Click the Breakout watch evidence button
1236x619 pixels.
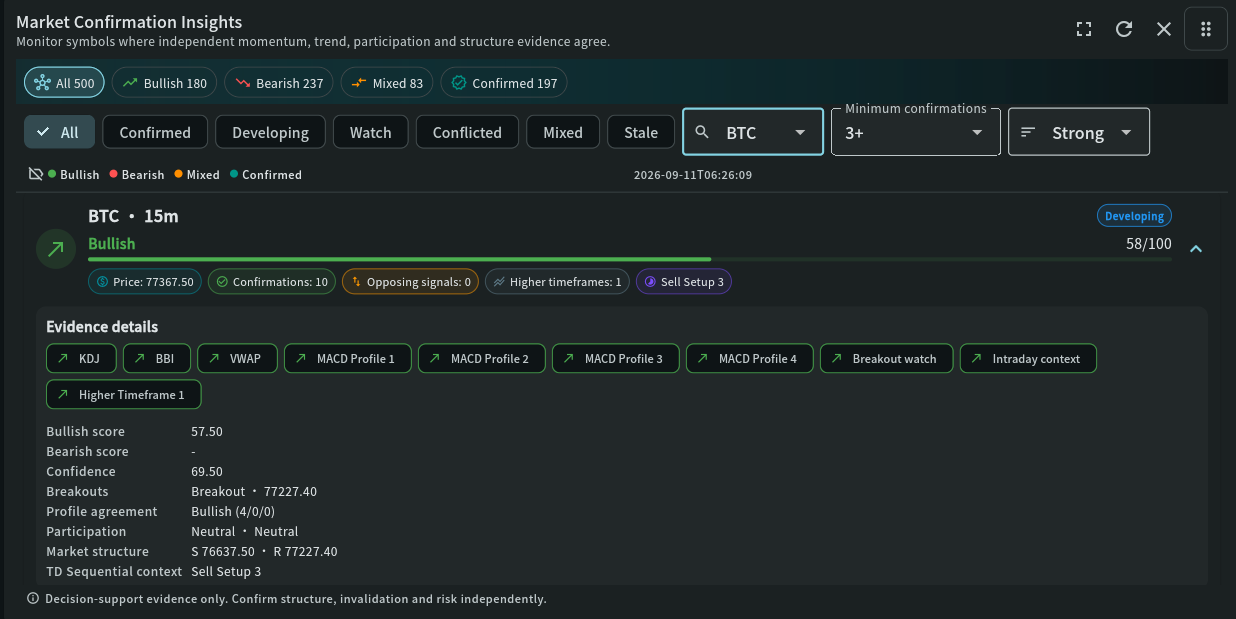click(x=886, y=358)
